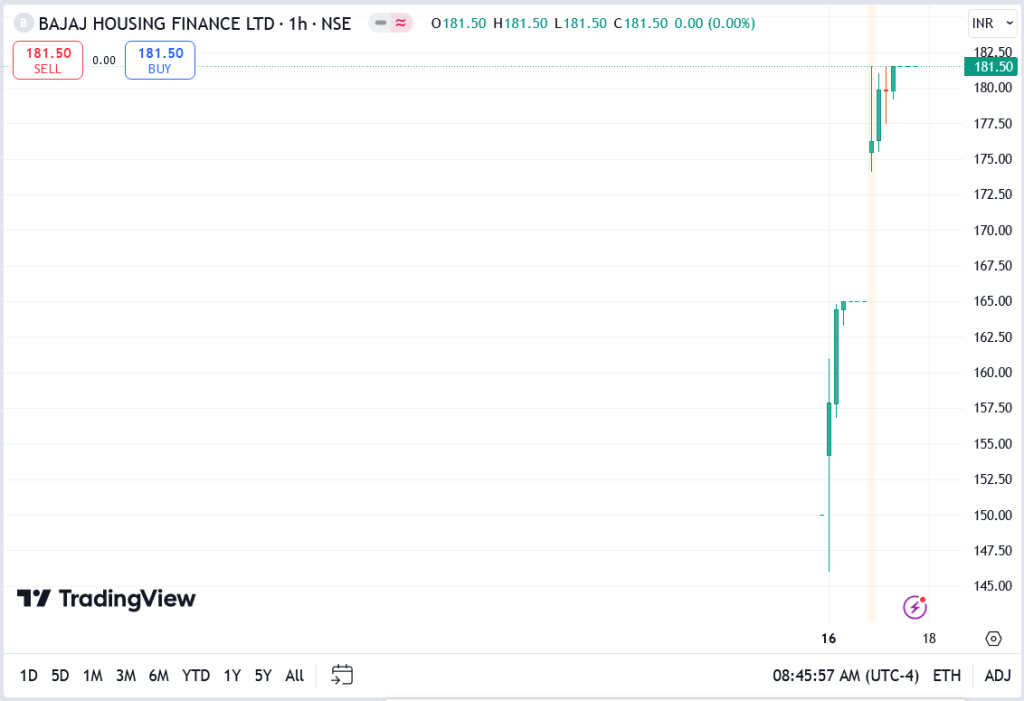Open the go-to-date calendar icon
The height and width of the screenshot is (701, 1024).
click(x=342, y=675)
